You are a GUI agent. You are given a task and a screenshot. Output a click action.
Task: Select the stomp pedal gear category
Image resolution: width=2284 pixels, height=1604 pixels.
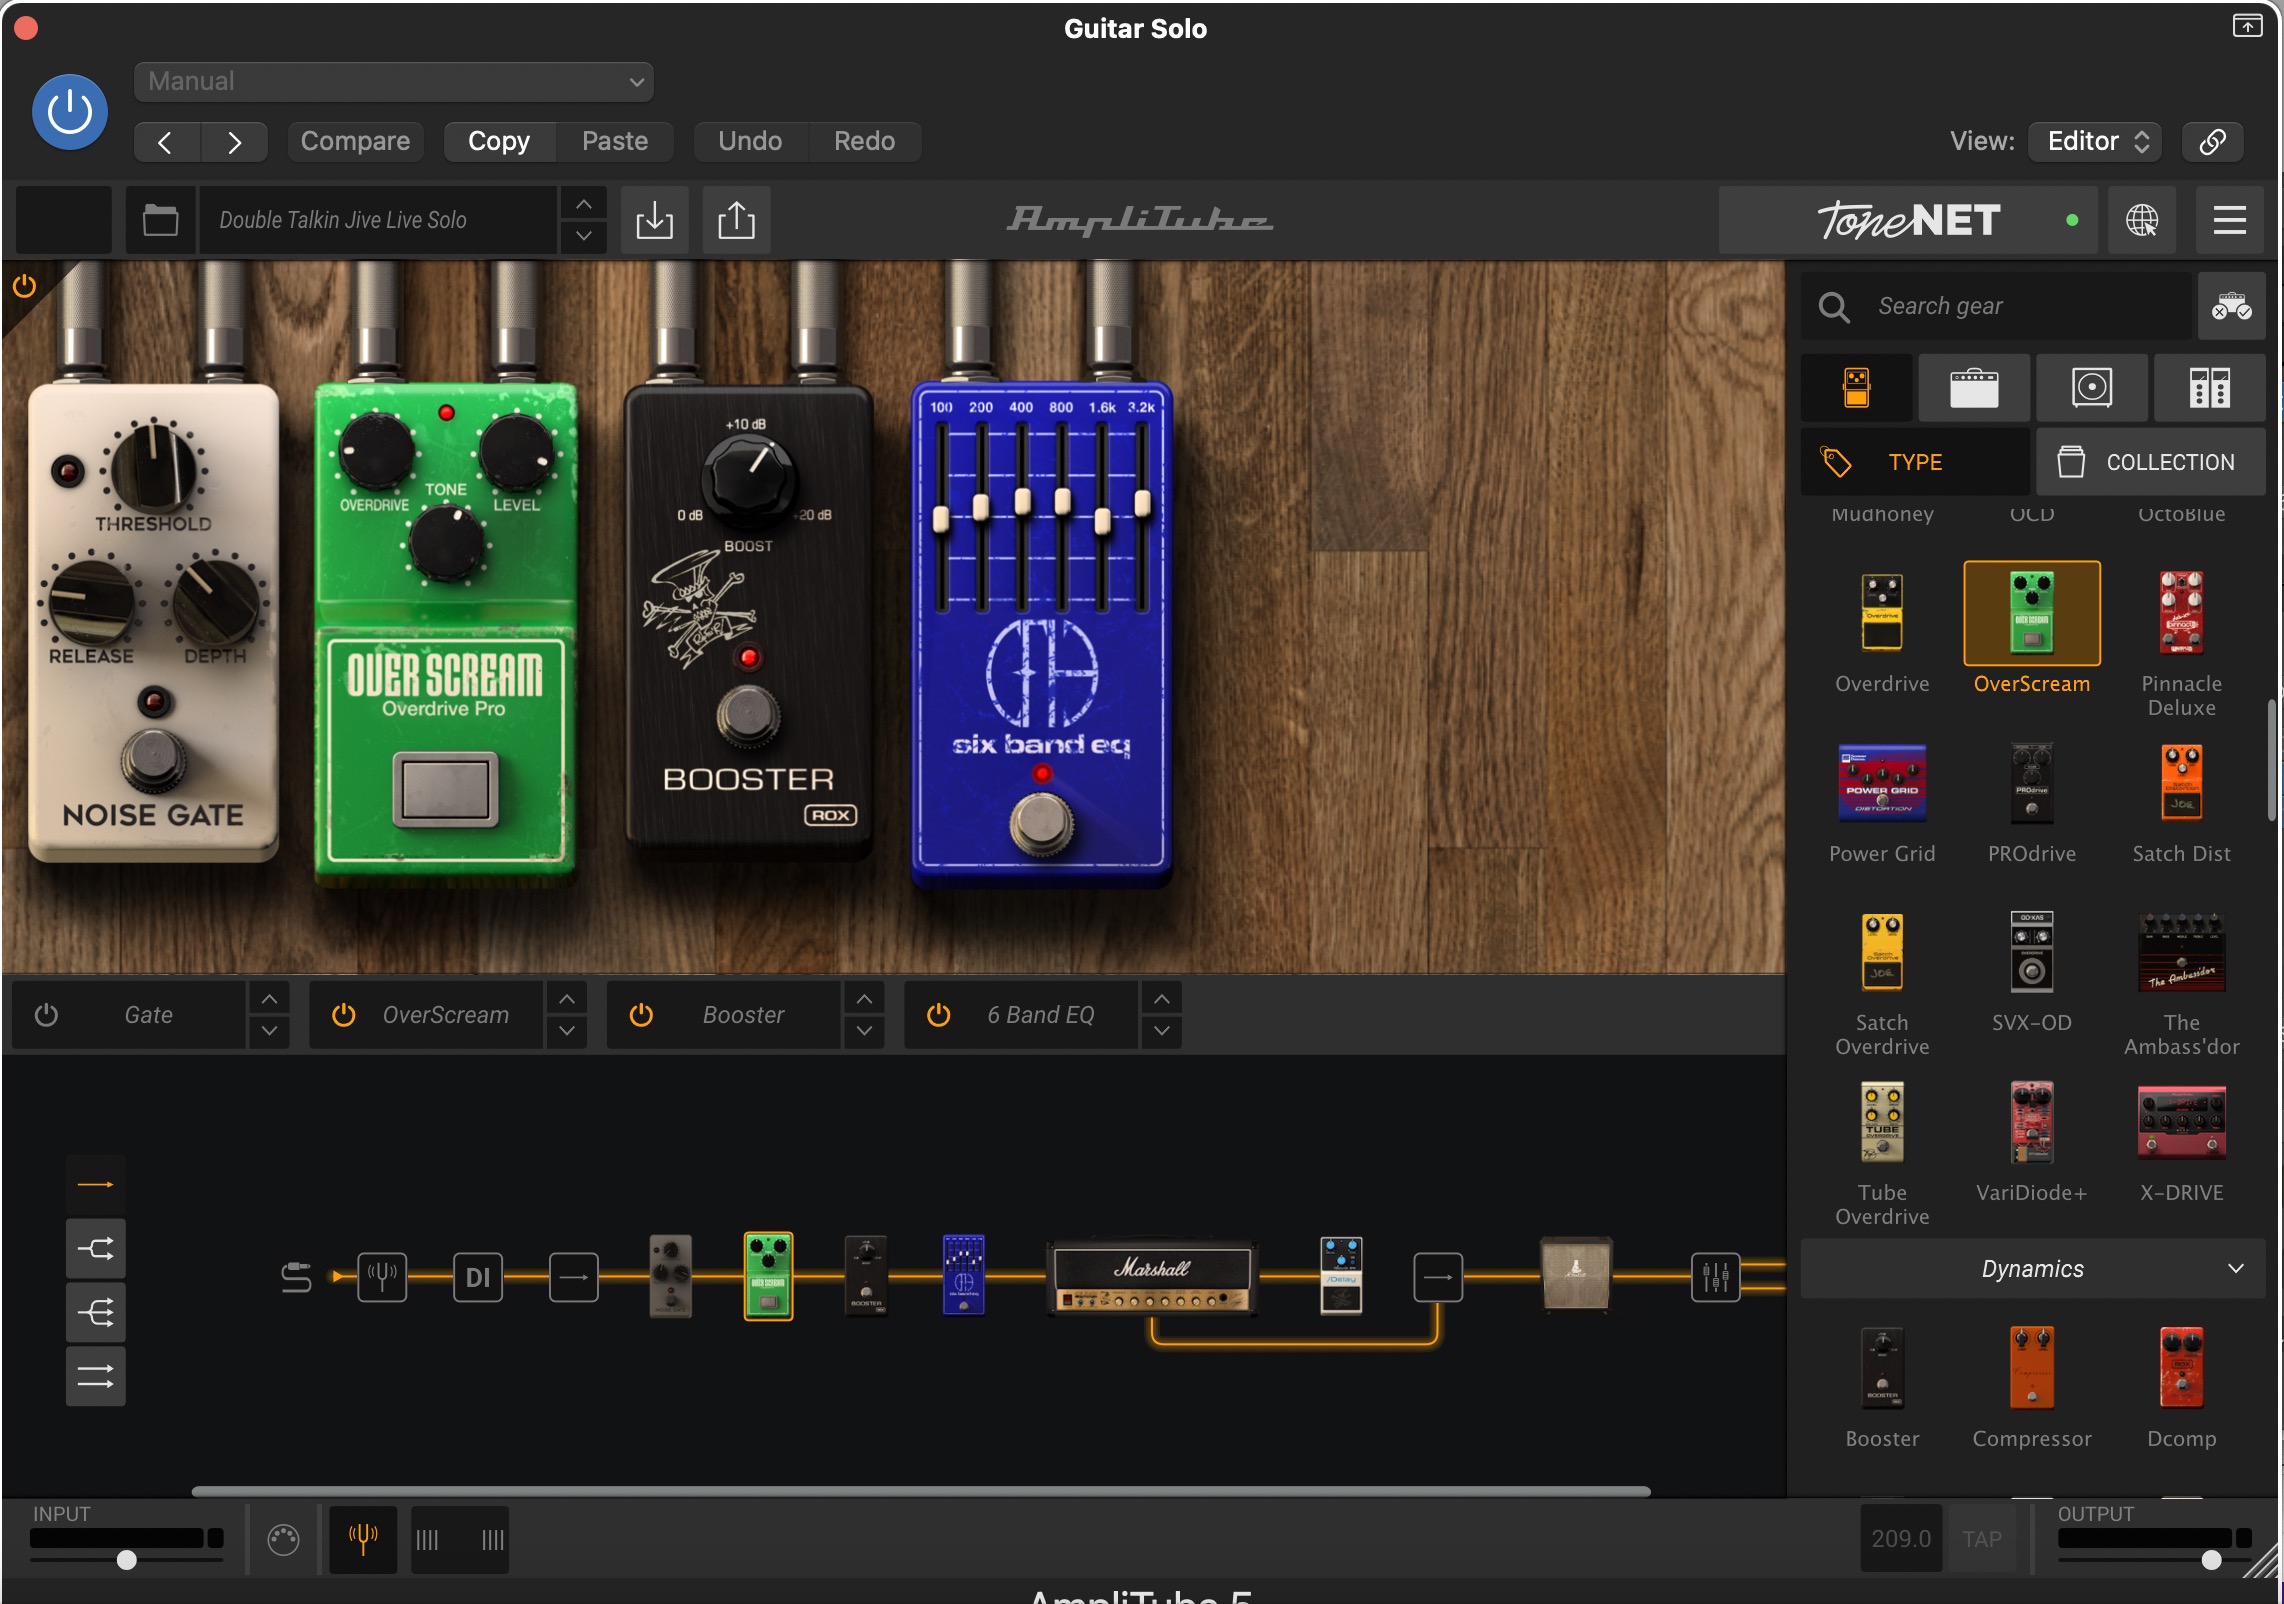tap(1857, 388)
